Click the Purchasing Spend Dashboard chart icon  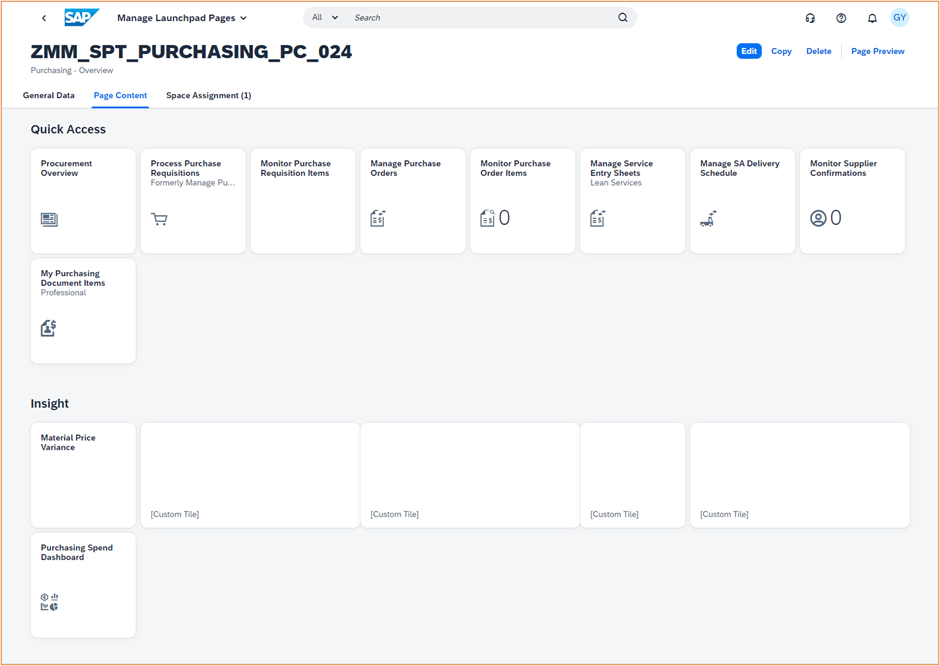pos(50,602)
